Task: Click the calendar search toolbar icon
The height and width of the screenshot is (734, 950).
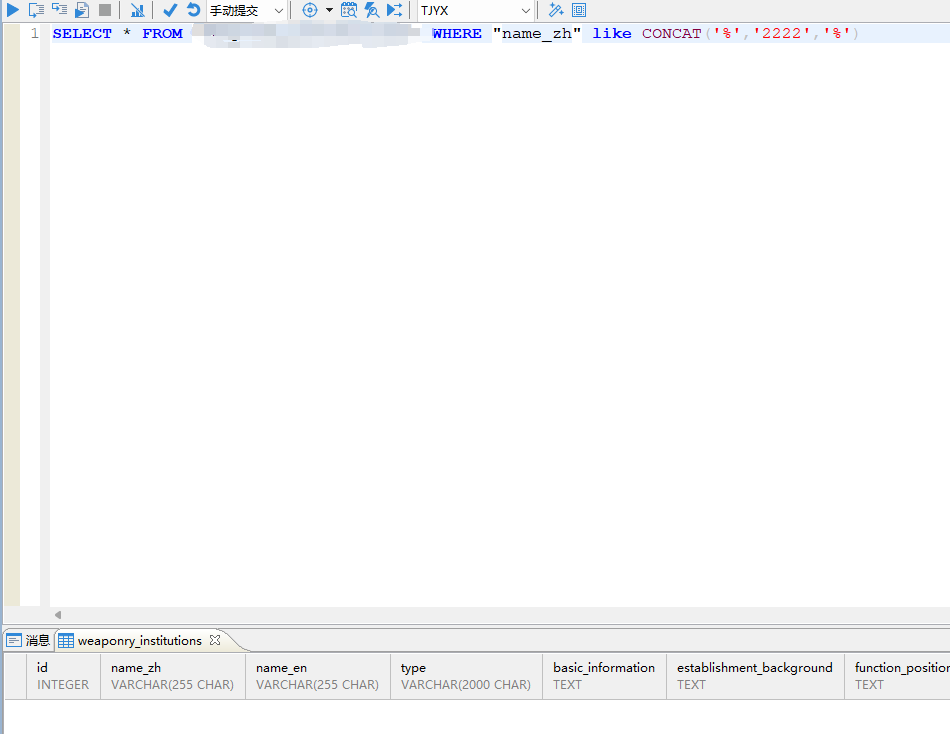Action: tap(349, 10)
